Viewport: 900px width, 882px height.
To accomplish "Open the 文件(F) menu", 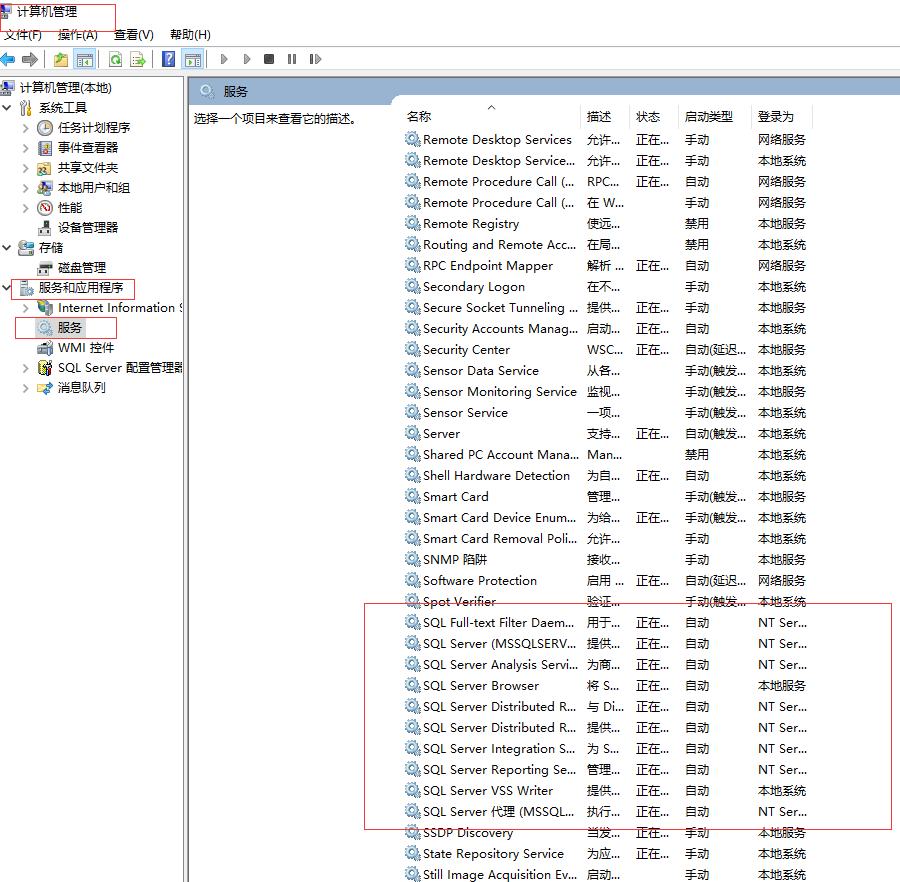I will coord(24,35).
